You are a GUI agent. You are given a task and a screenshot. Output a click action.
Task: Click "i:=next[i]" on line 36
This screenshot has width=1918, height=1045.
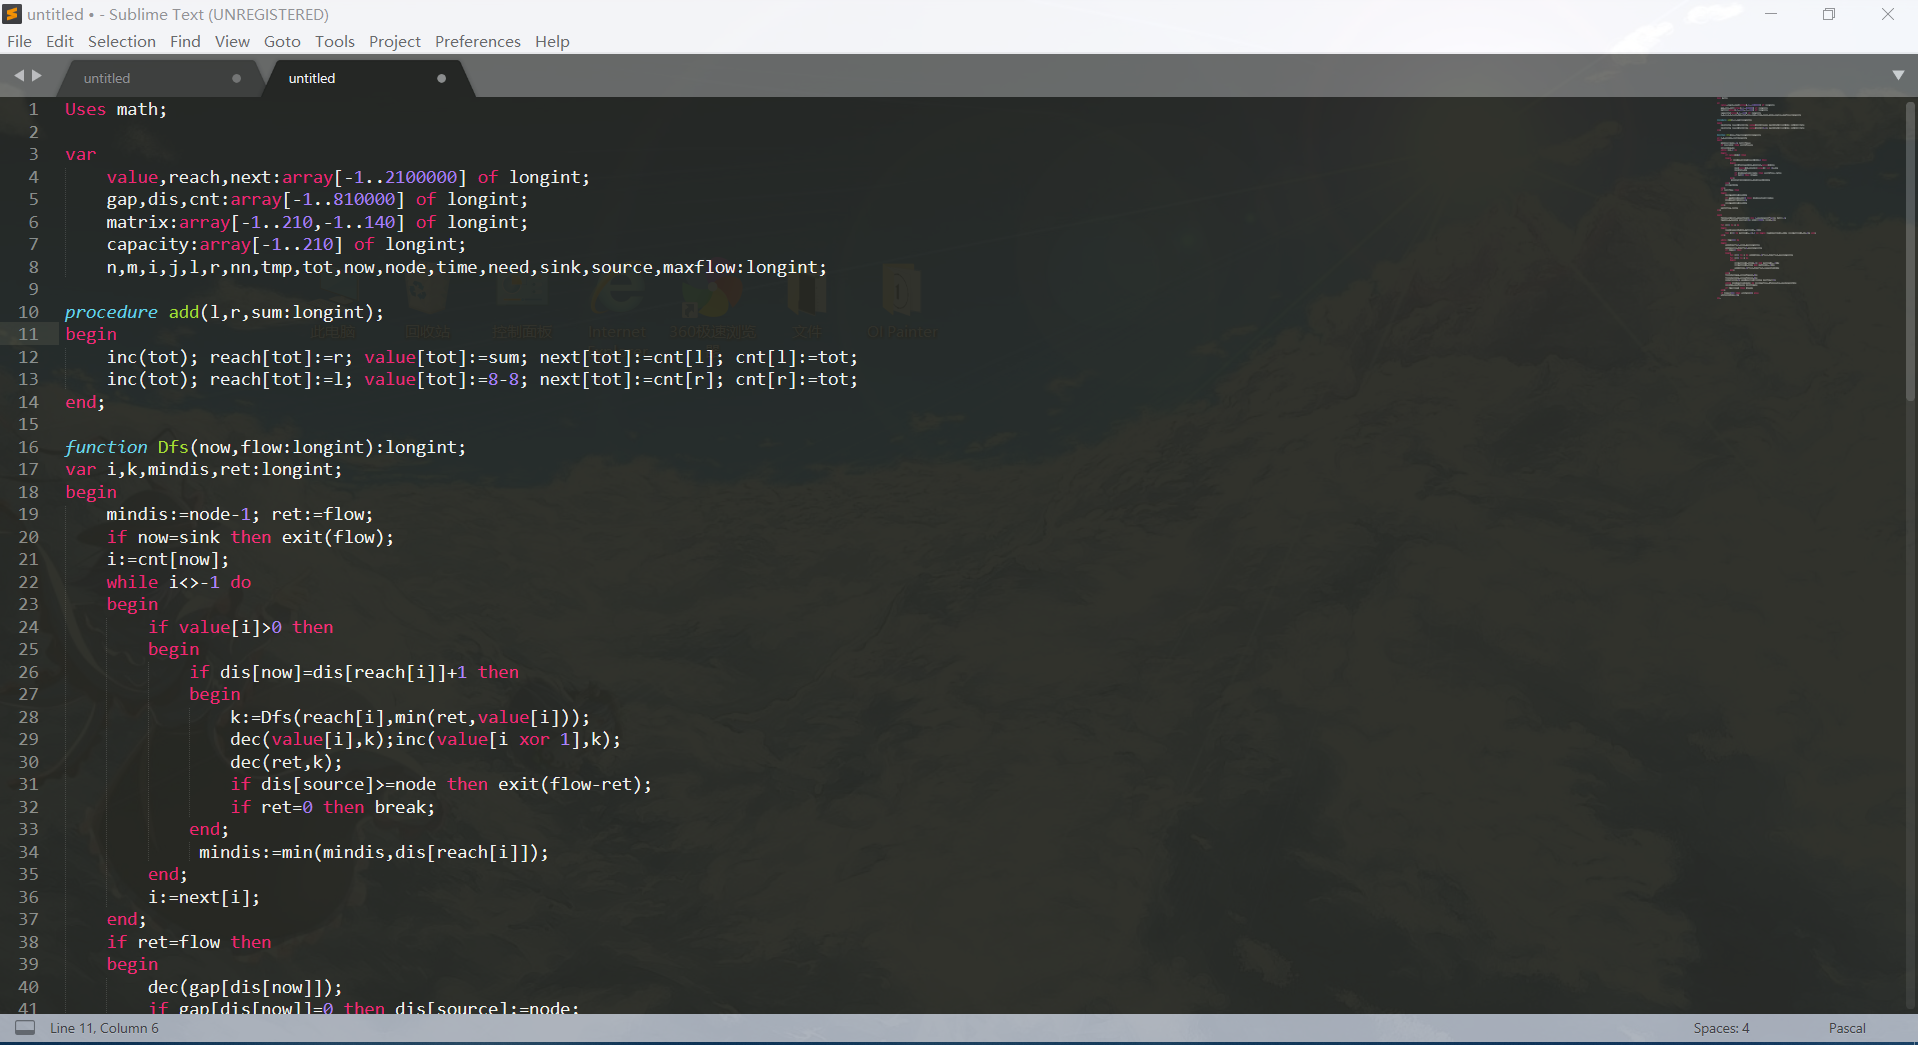[199, 897]
